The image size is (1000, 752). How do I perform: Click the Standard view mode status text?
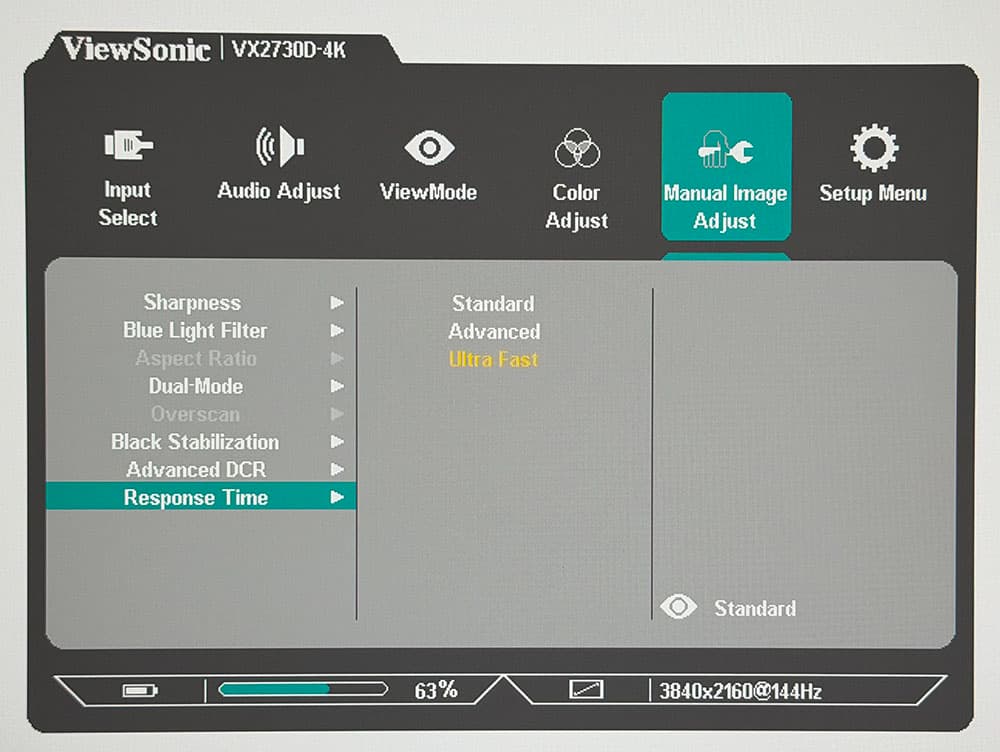(x=755, y=608)
